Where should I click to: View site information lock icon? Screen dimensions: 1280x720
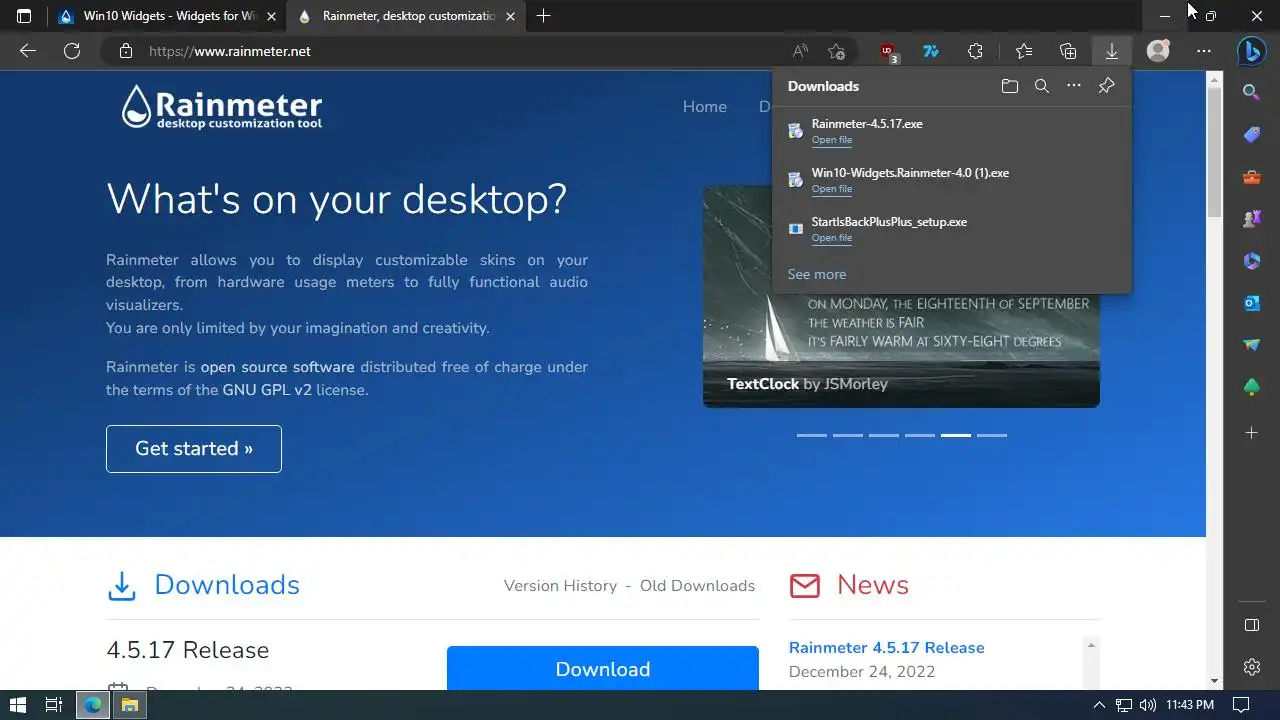[125, 51]
